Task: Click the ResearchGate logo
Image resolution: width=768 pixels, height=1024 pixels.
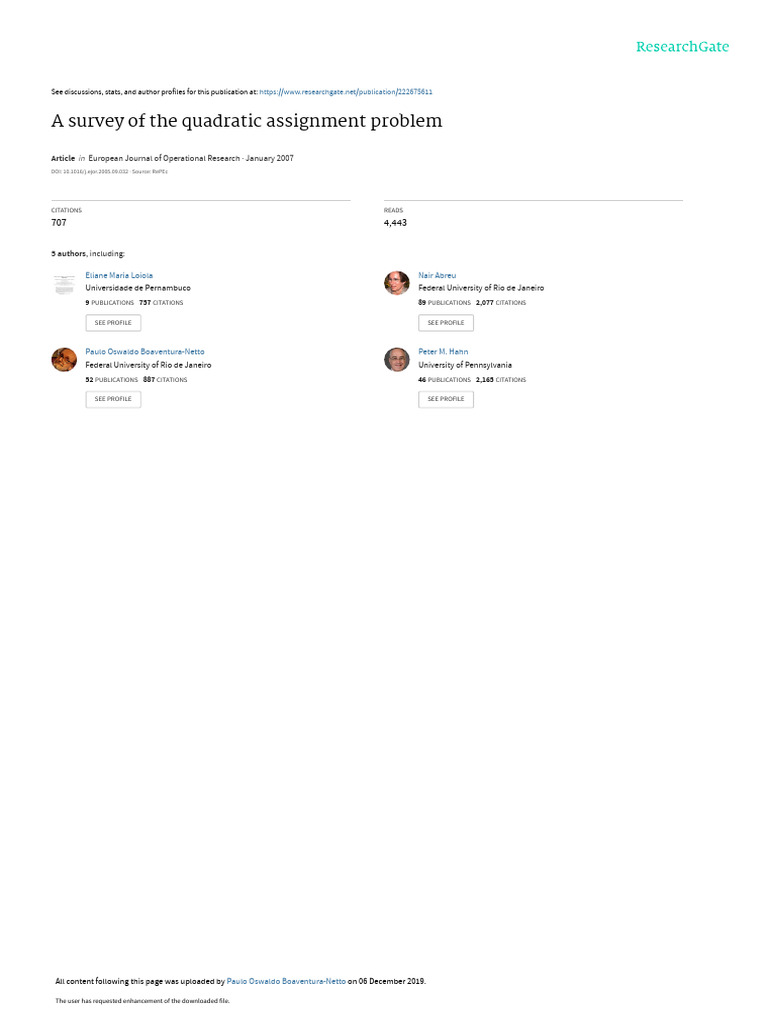Action: [x=682, y=47]
